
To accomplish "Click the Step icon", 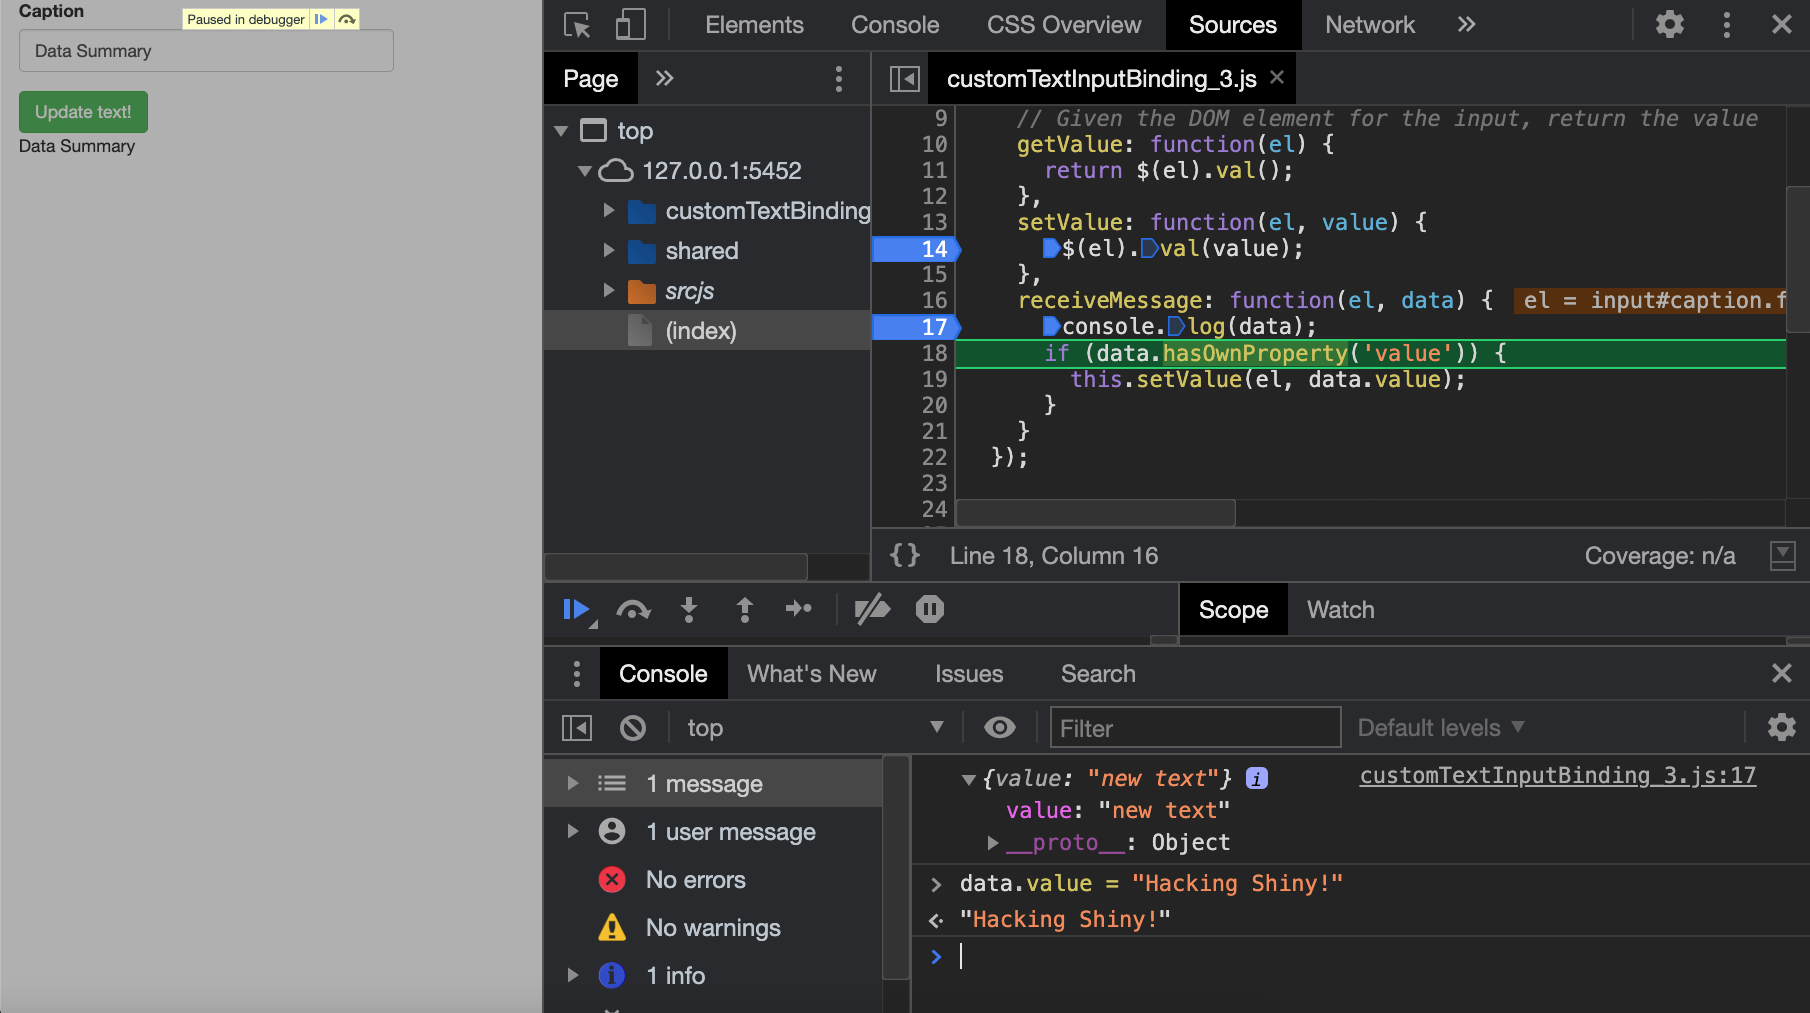I will pos(799,609).
